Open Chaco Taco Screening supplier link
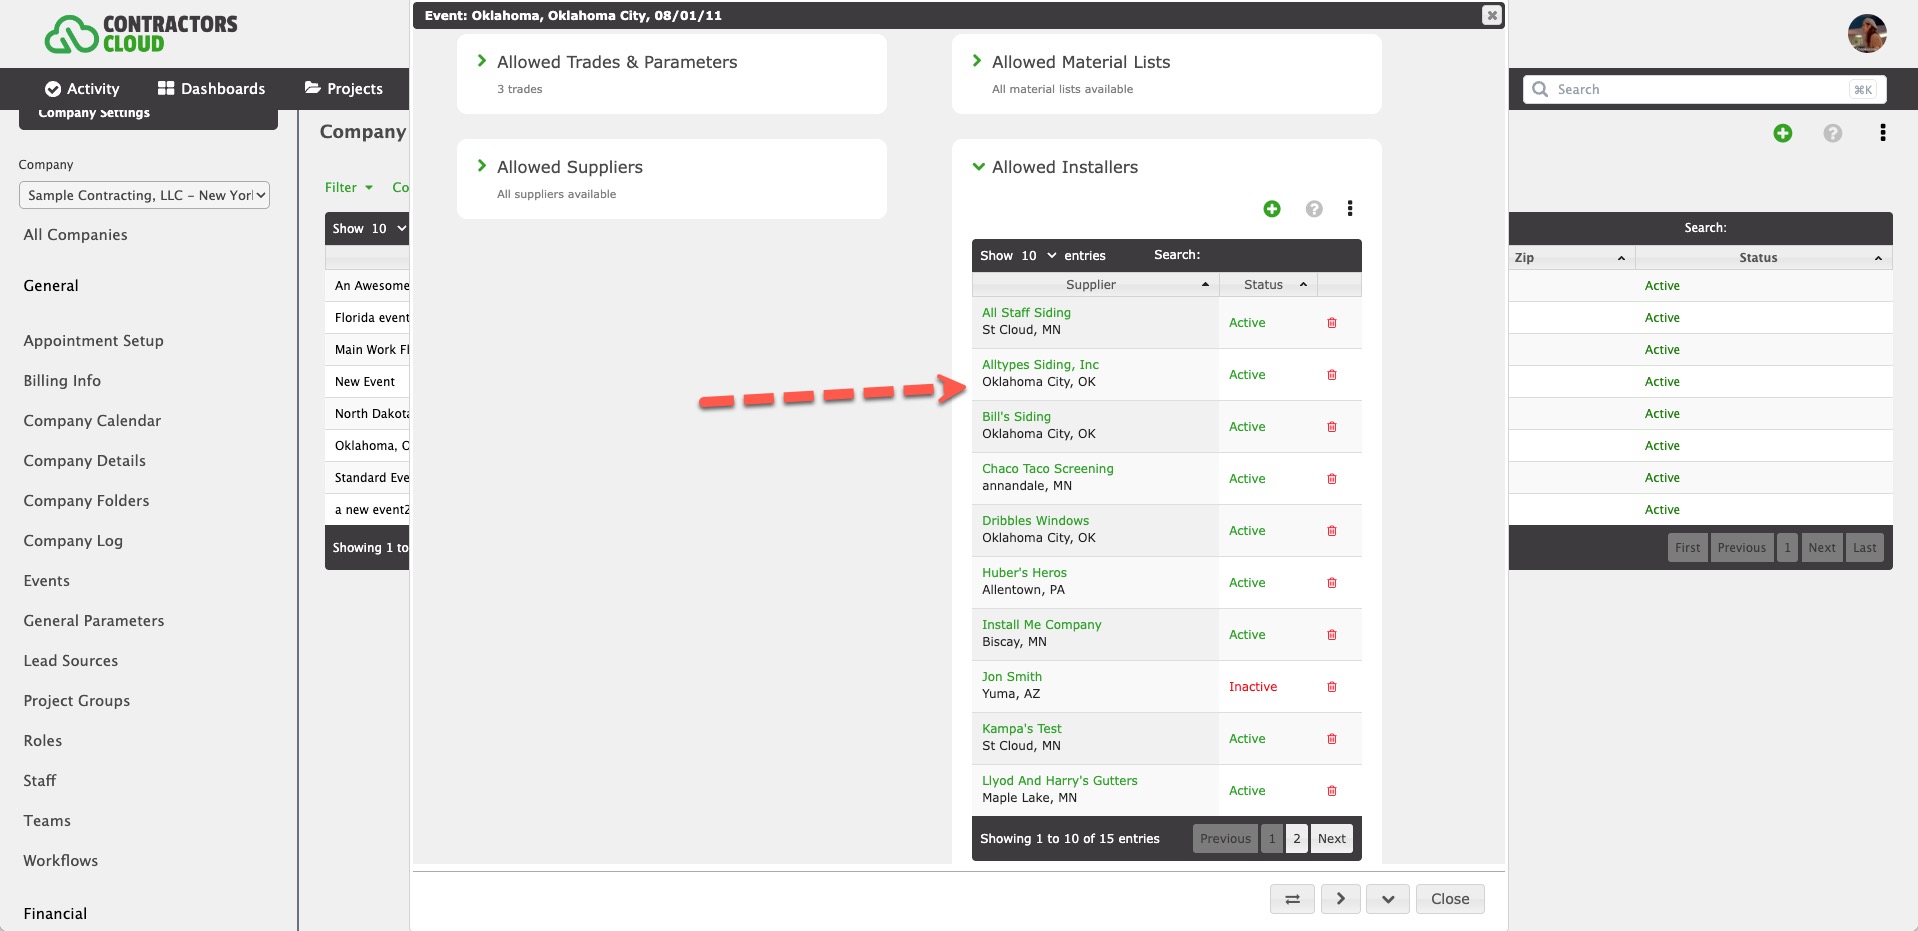 1047,469
